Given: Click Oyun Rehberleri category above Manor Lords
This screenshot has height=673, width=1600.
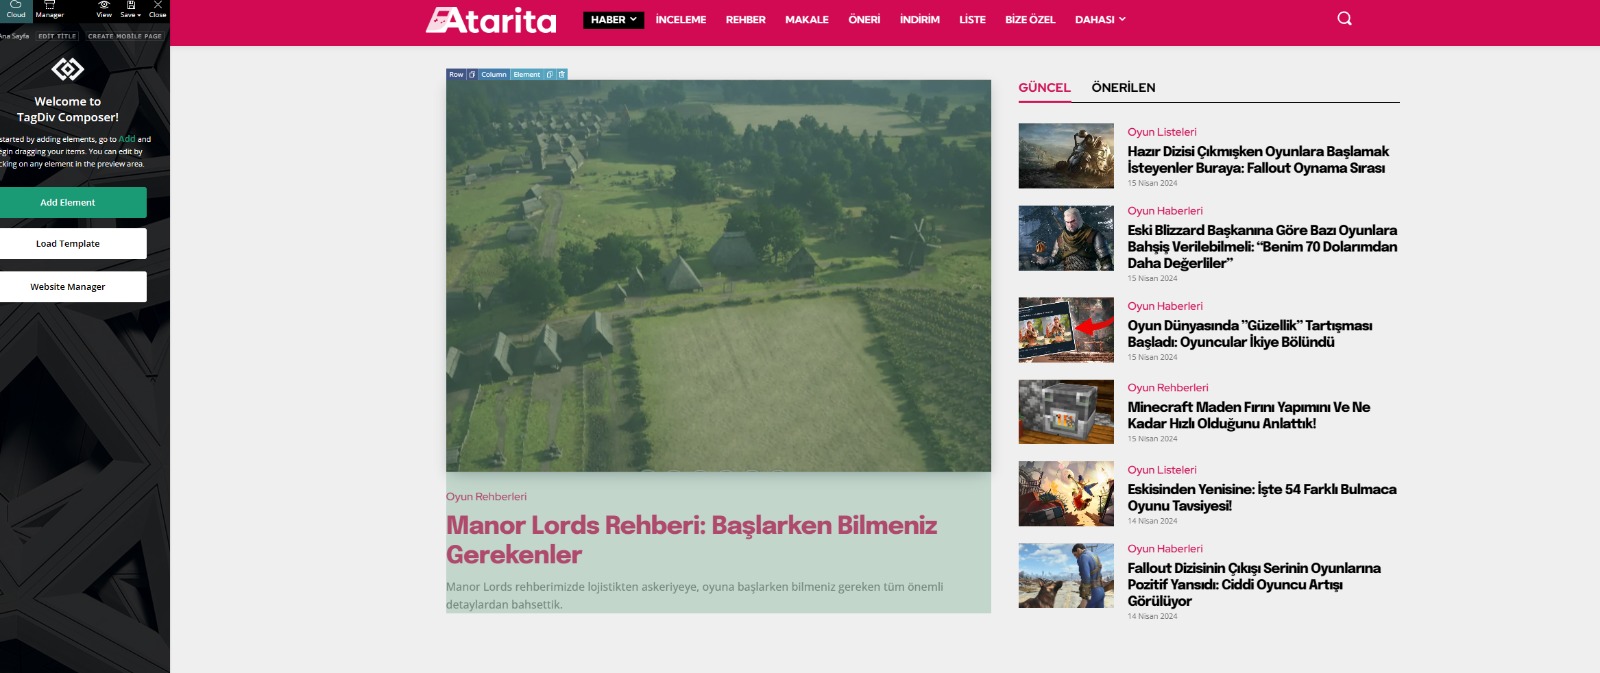Looking at the screenshot, I should 486,496.
